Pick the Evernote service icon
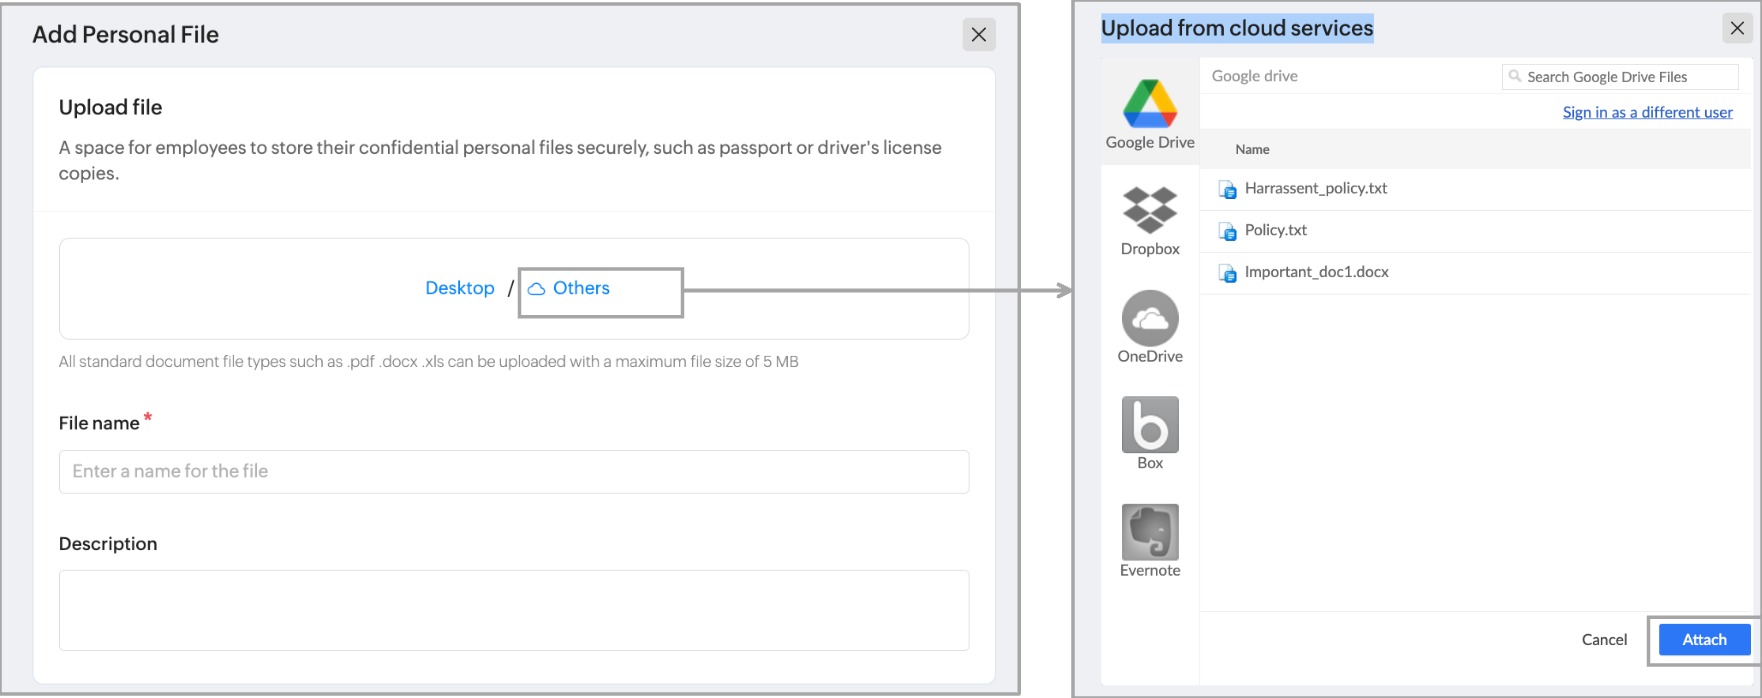Viewport: 1762px width, 698px height. (1150, 532)
